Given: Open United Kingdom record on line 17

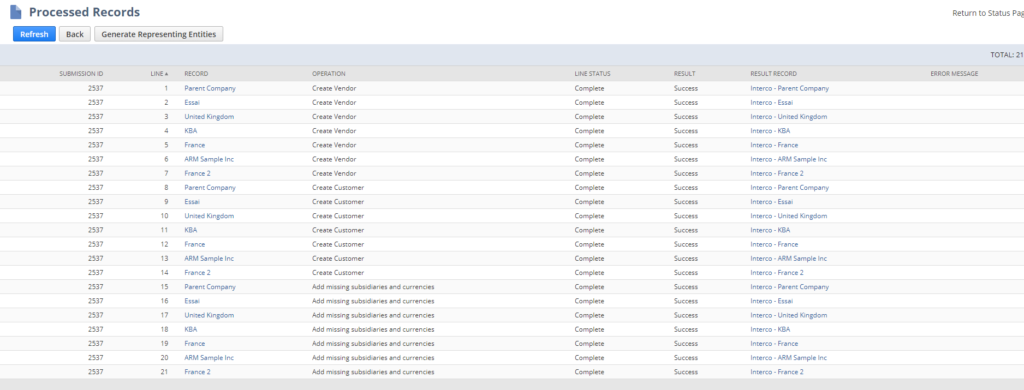Looking at the screenshot, I should (209, 315).
